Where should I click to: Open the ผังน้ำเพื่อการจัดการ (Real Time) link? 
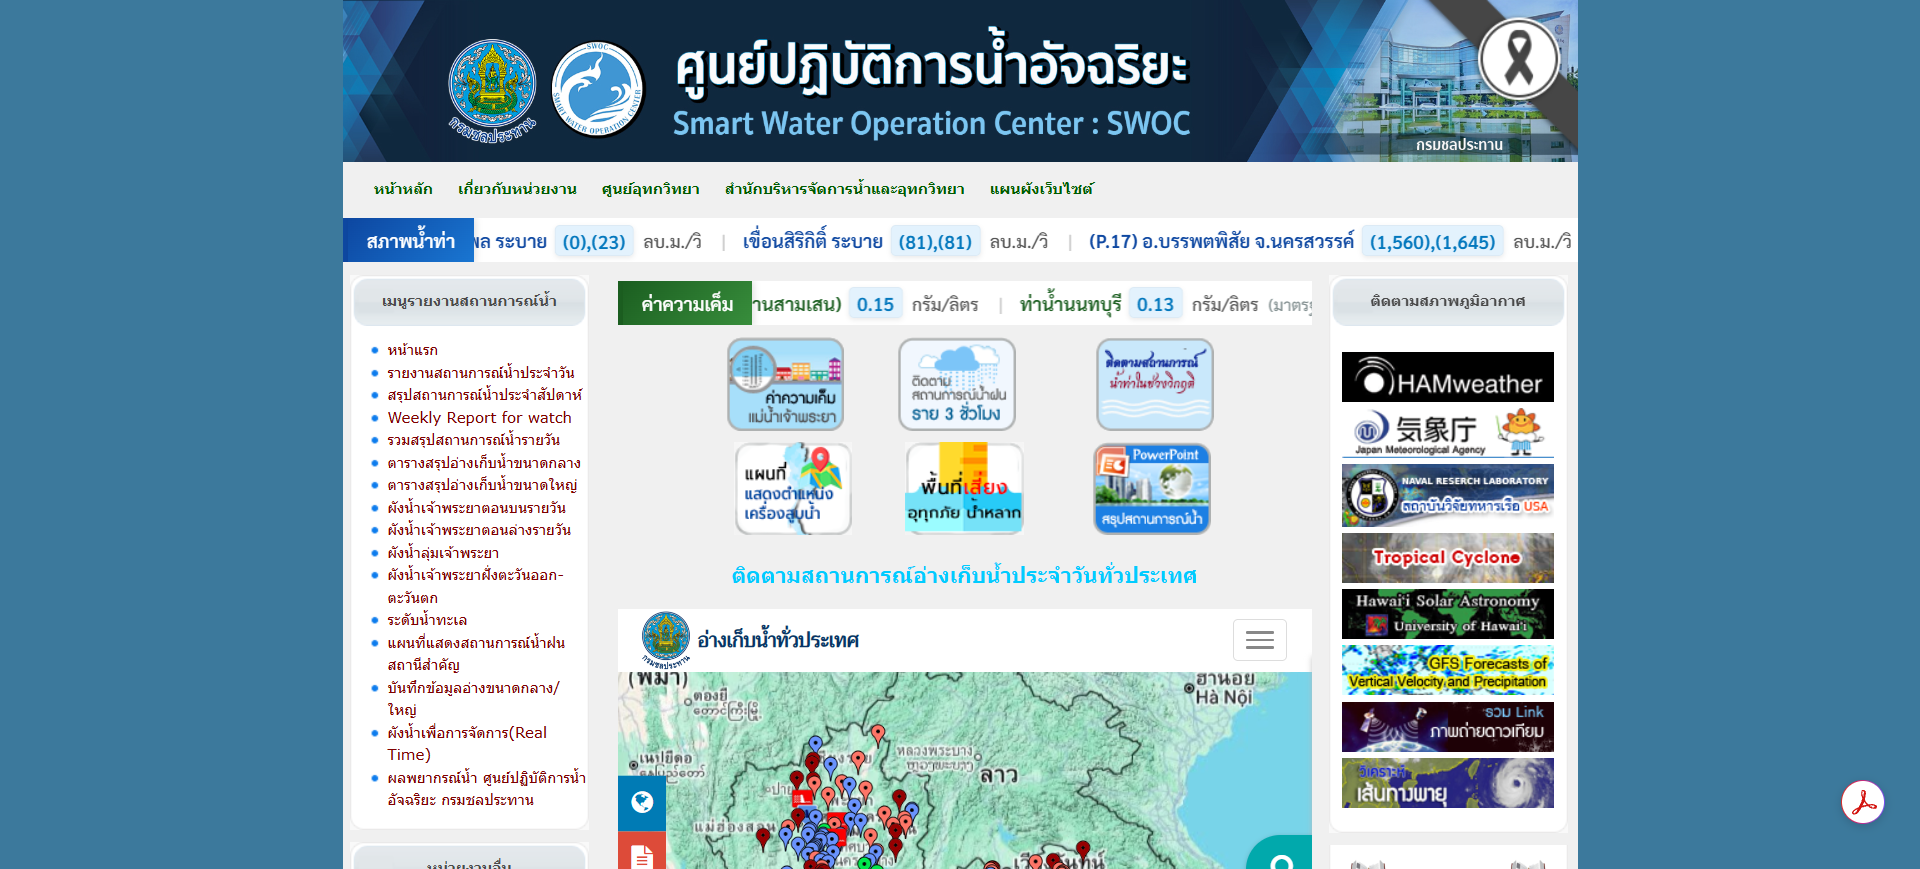(x=468, y=744)
